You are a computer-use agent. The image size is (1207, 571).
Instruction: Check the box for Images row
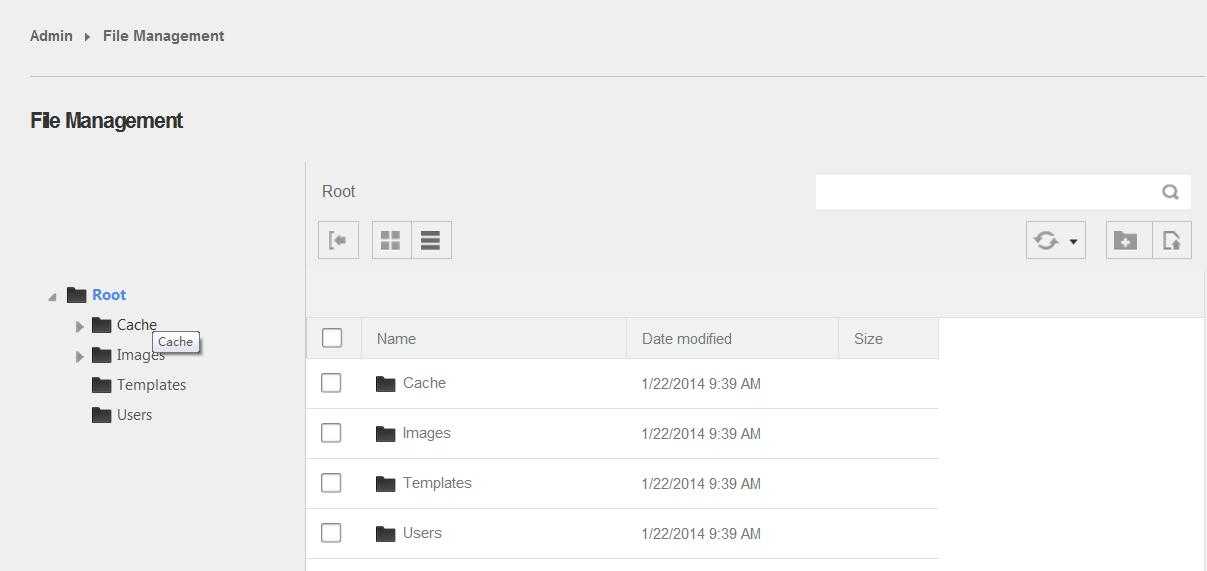coord(331,433)
